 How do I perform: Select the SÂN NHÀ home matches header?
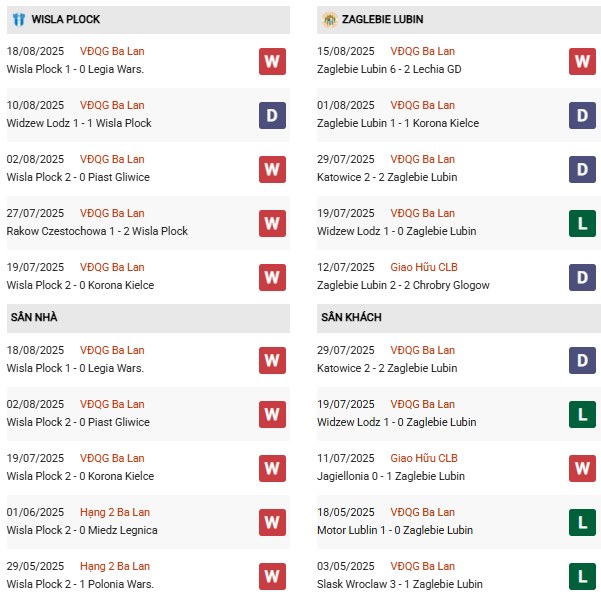(x=148, y=318)
